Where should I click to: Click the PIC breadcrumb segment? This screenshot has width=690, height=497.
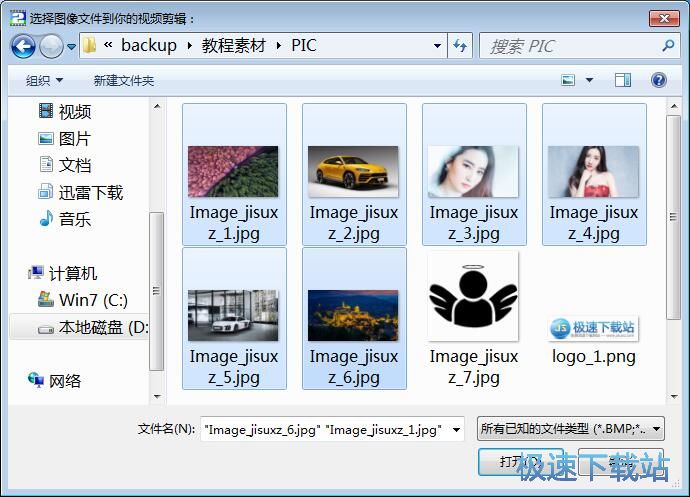pyautogui.click(x=304, y=45)
